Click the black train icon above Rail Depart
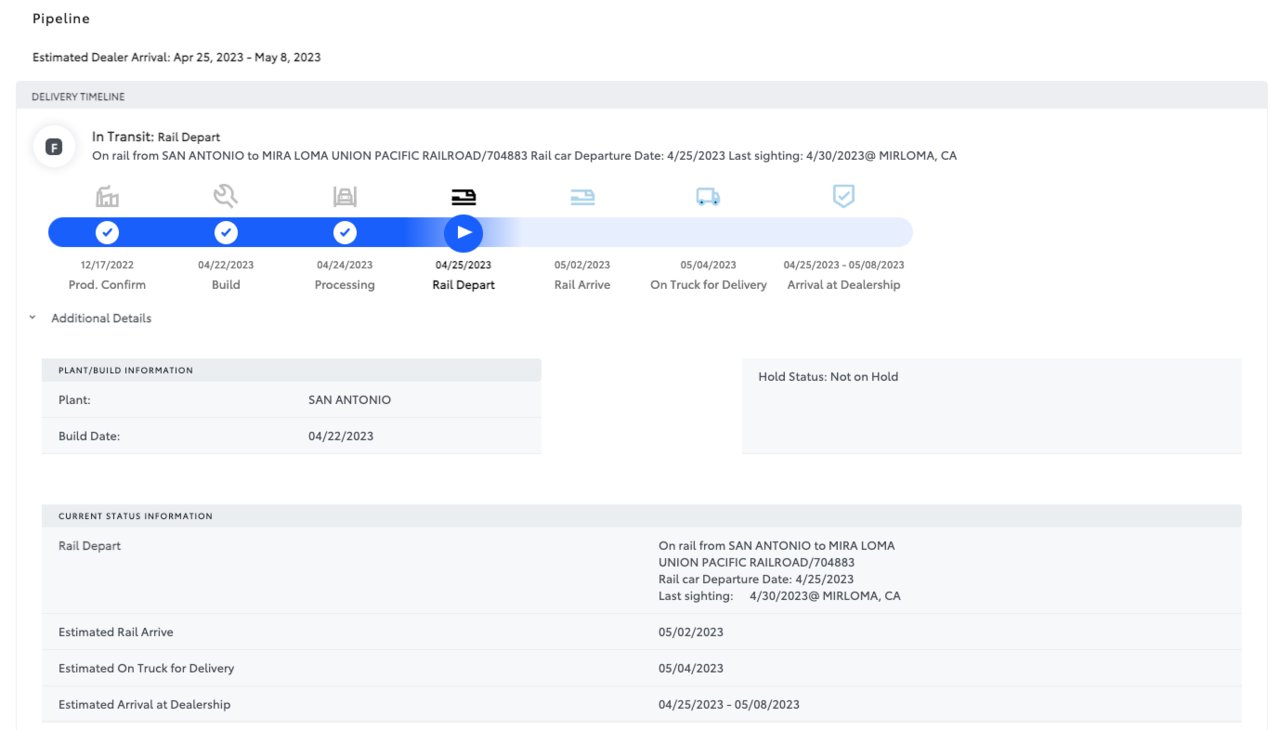 tap(464, 197)
